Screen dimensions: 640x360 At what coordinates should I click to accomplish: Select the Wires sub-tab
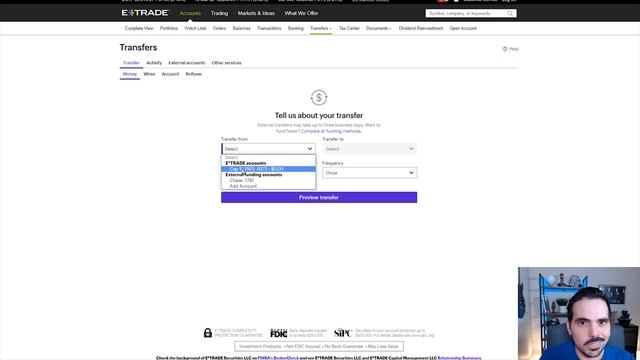149,74
